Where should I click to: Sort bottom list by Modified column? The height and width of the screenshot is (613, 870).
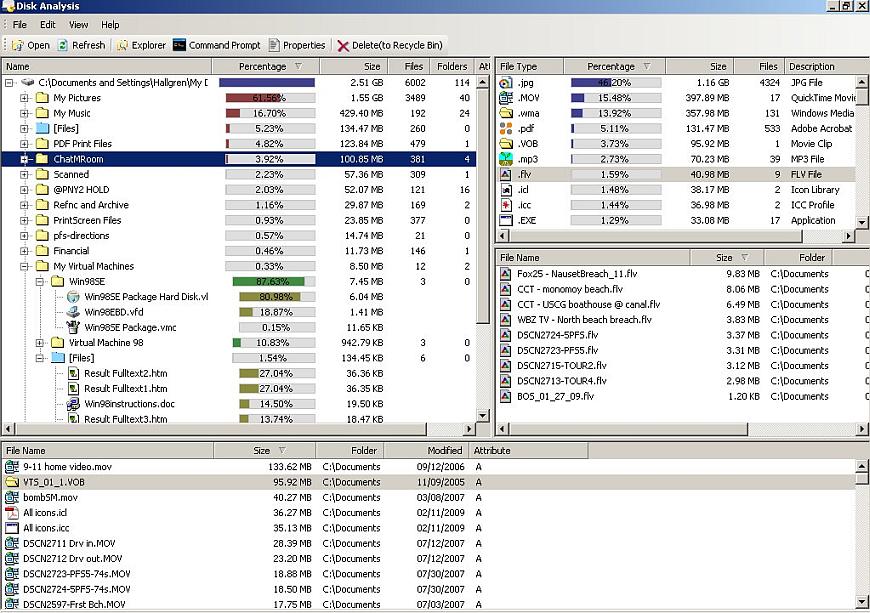click(427, 451)
